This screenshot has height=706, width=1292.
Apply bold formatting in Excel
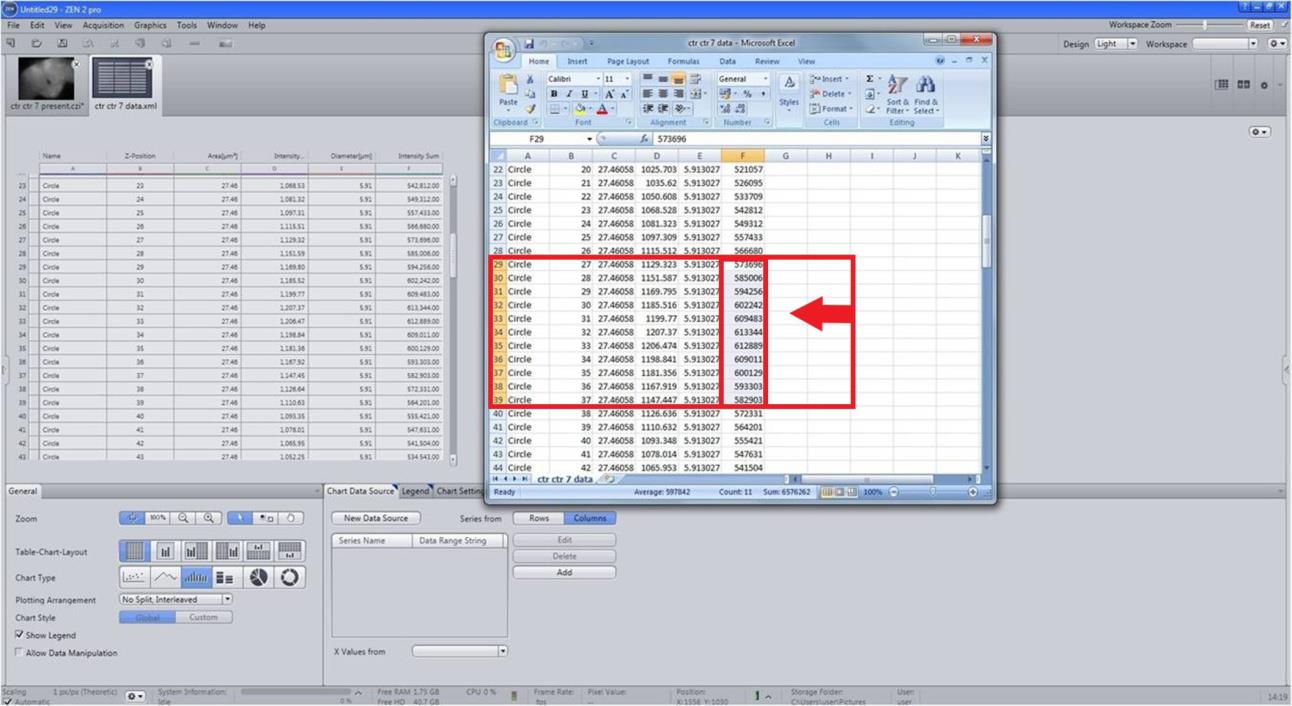point(553,94)
